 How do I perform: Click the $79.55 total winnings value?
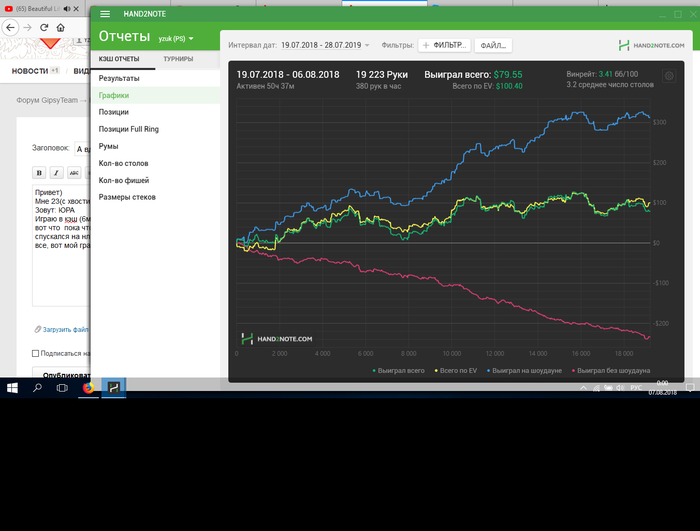pos(508,75)
